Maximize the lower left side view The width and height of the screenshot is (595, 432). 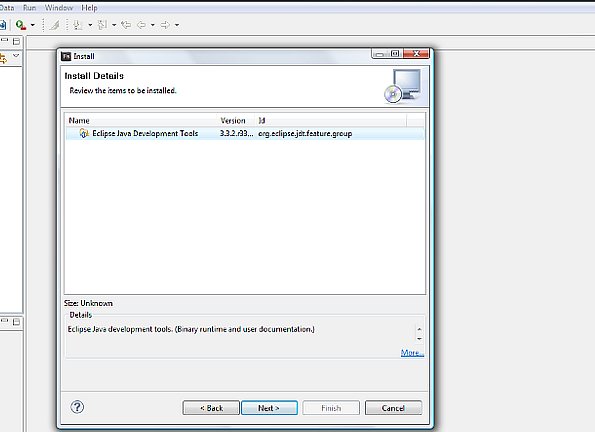tap(16, 322)
